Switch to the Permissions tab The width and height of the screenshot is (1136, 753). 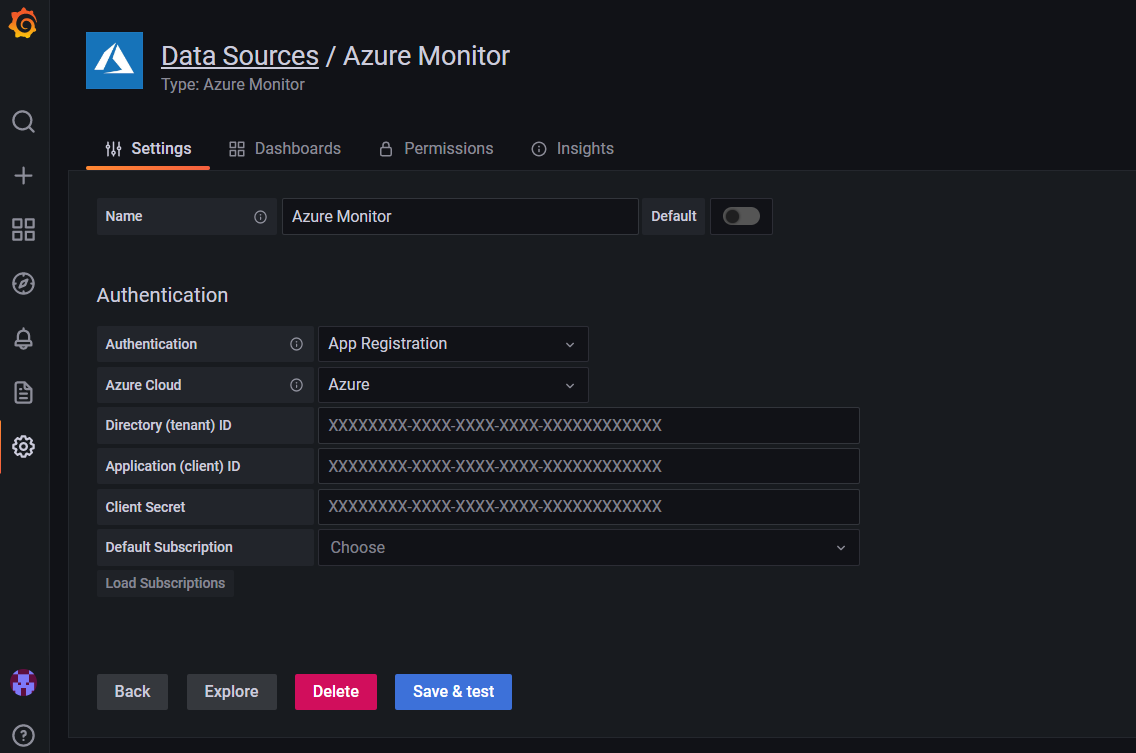pyautogui.click(x=448, y=148)
